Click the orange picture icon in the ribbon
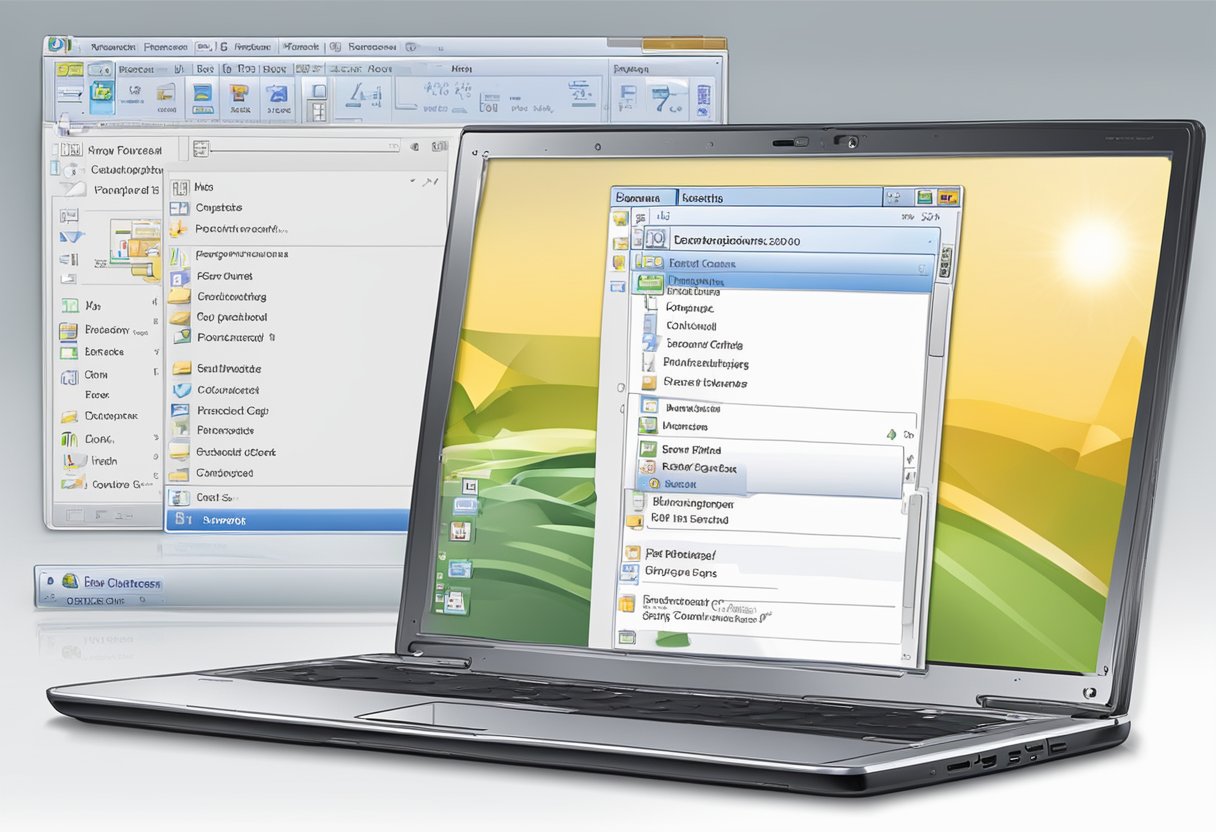The width and height of the screenshot is (1216, 832). [x=239, y=95]
